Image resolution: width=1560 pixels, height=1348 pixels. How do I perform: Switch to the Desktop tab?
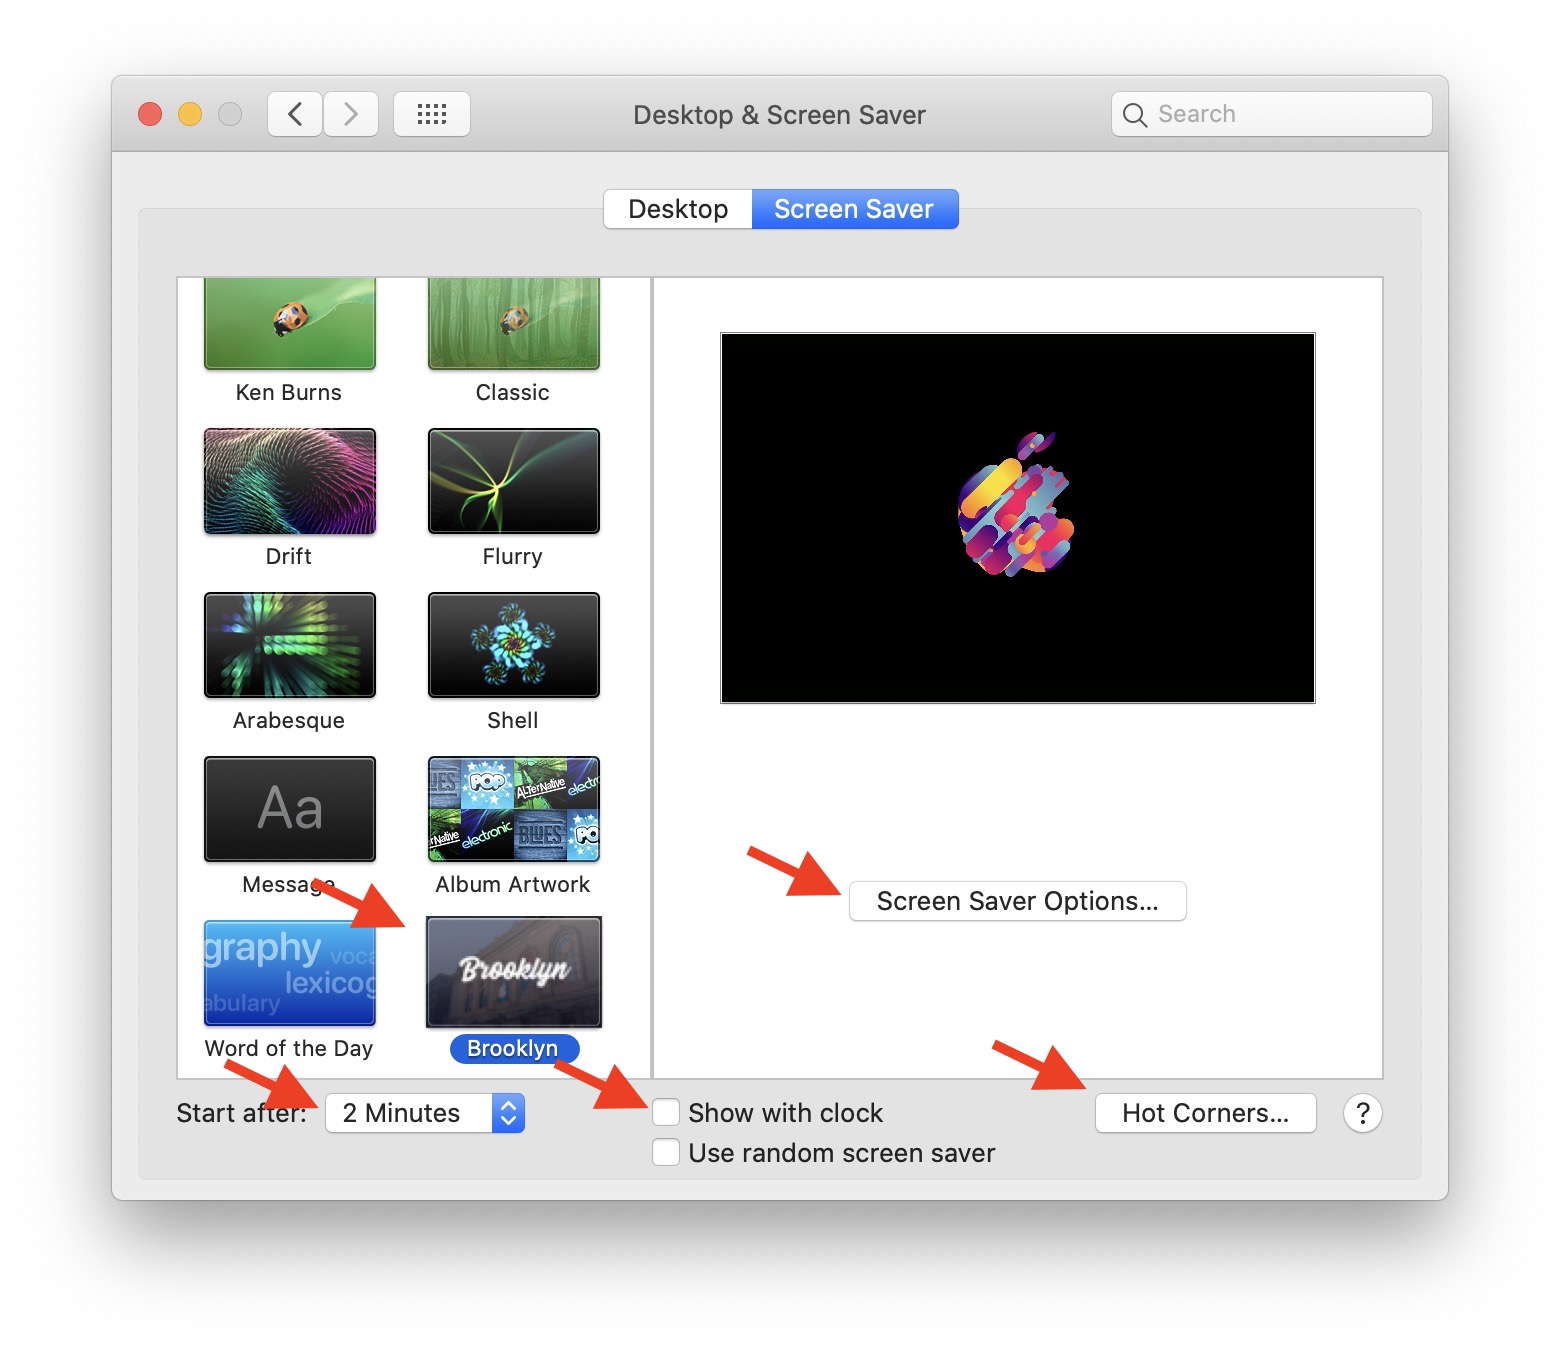click(678, 209)
